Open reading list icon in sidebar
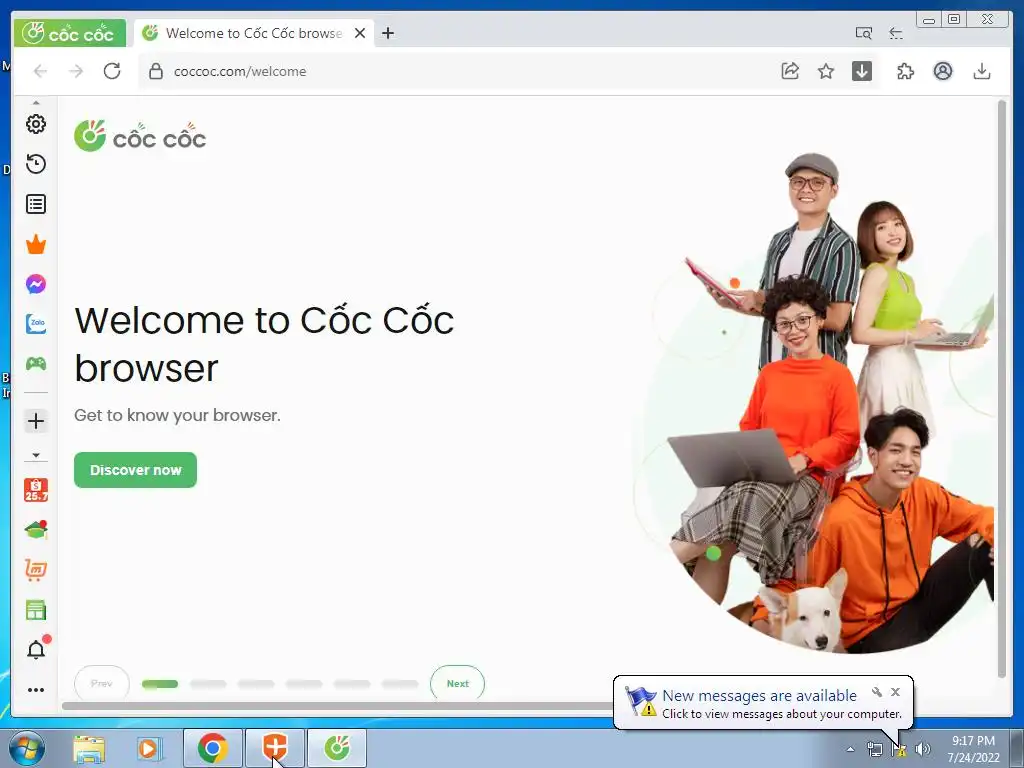 [36, 204]
